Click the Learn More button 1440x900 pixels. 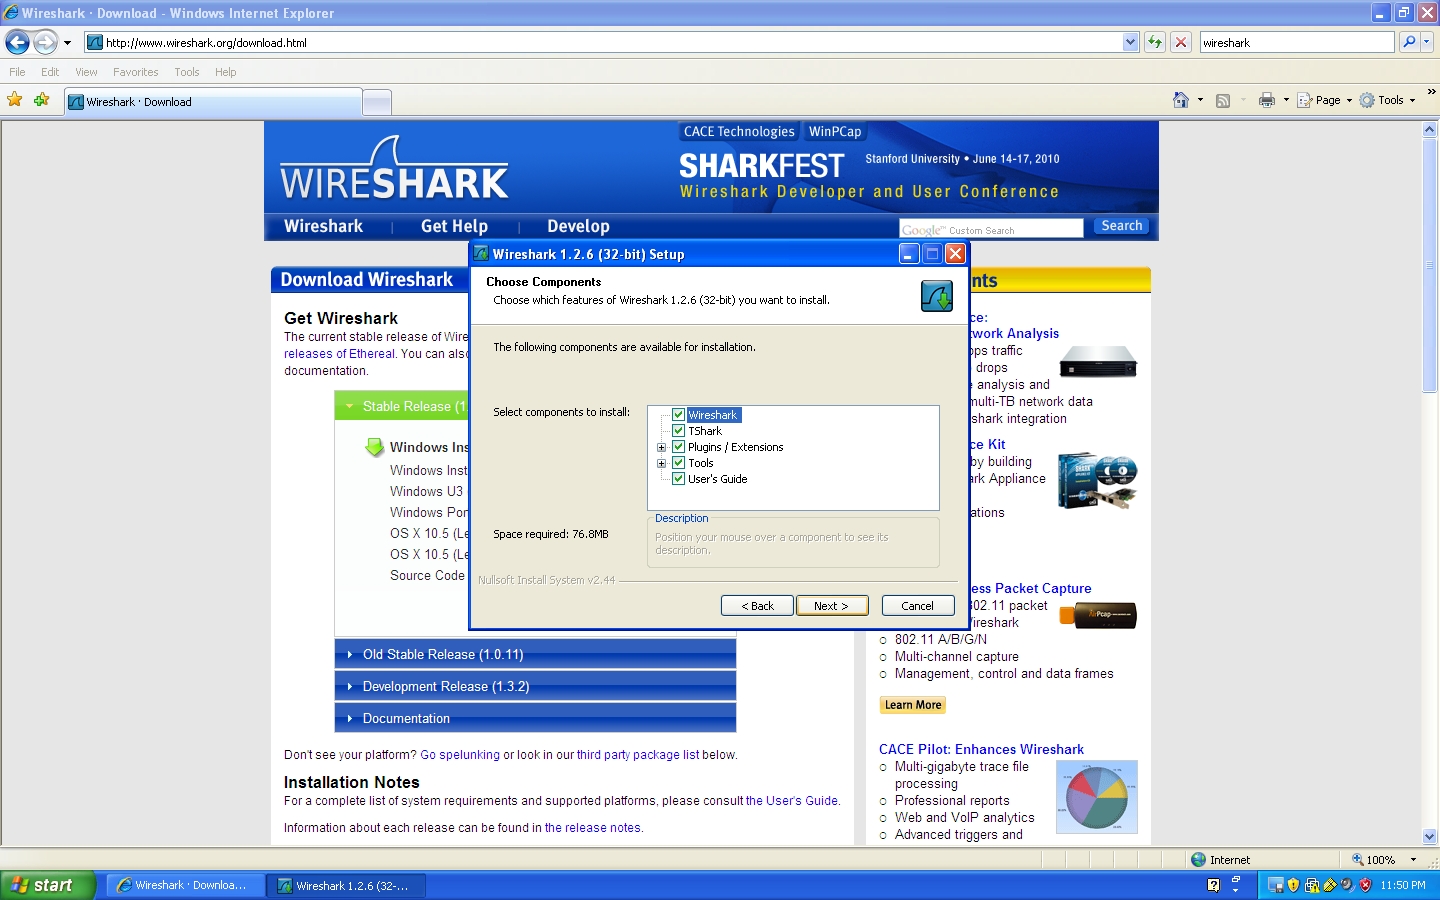pos(913,705)
